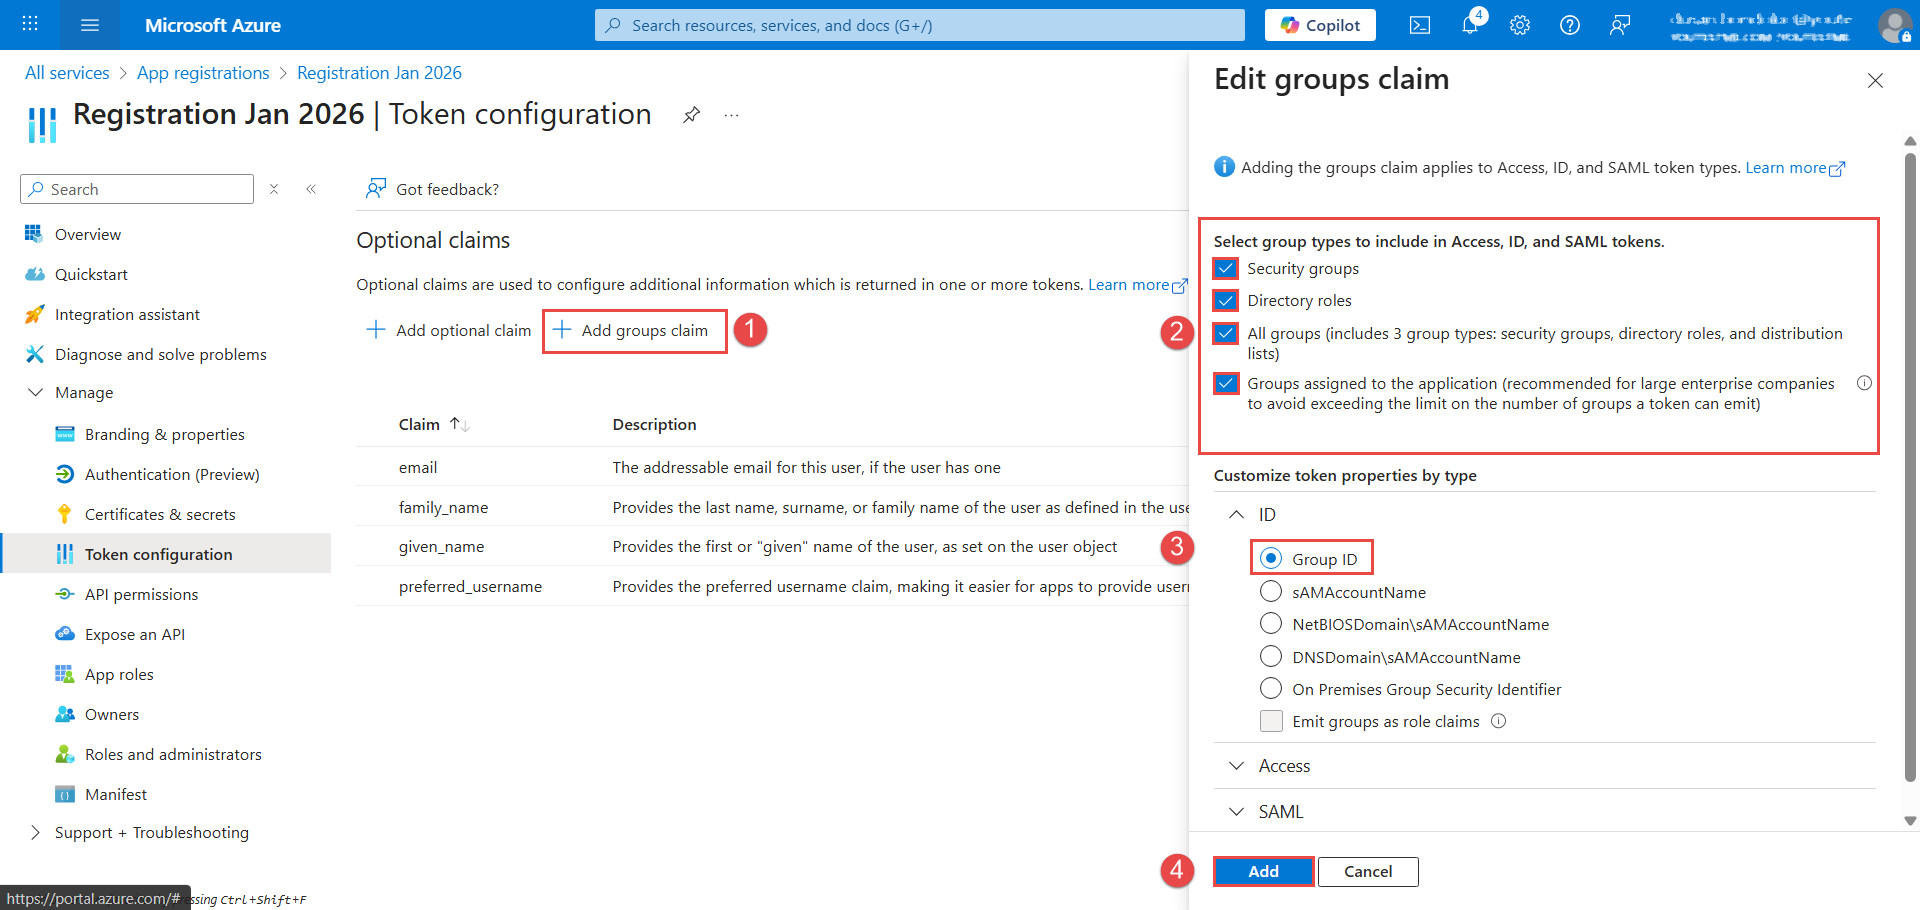This screenshot has width=1920, height=910.
Task: Click the help question mark icon
Action: pyautogui.click(x=1569, y=25)
